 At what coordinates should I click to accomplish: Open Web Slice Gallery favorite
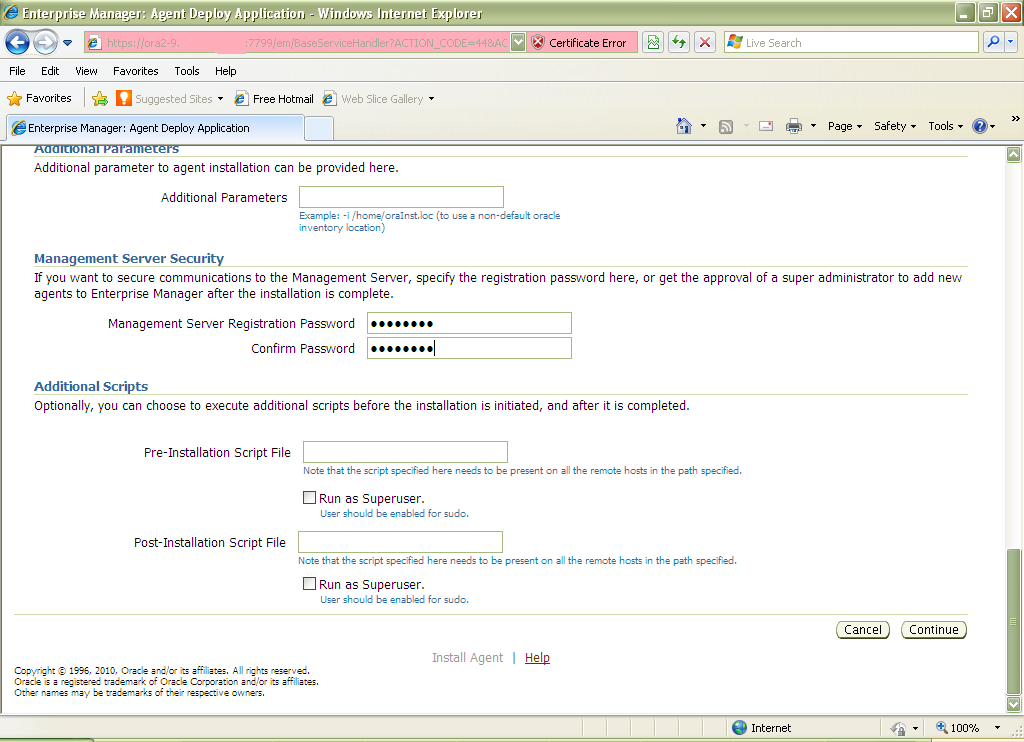tap(374, 99)
